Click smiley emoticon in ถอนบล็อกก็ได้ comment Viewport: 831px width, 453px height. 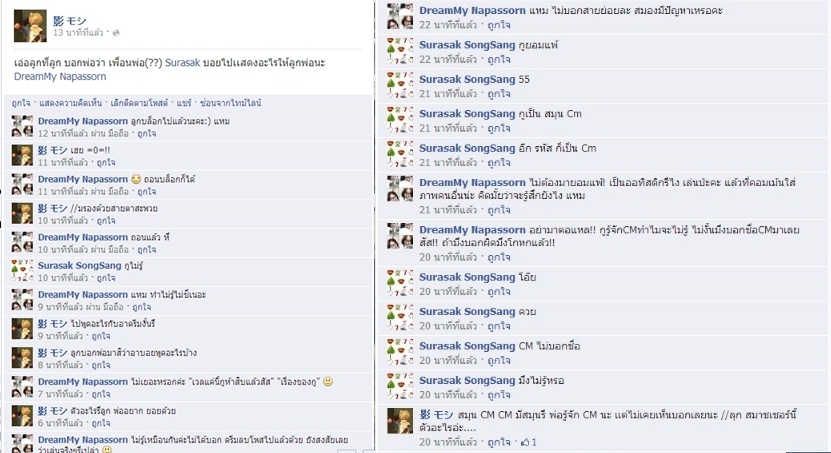(136, 179)
